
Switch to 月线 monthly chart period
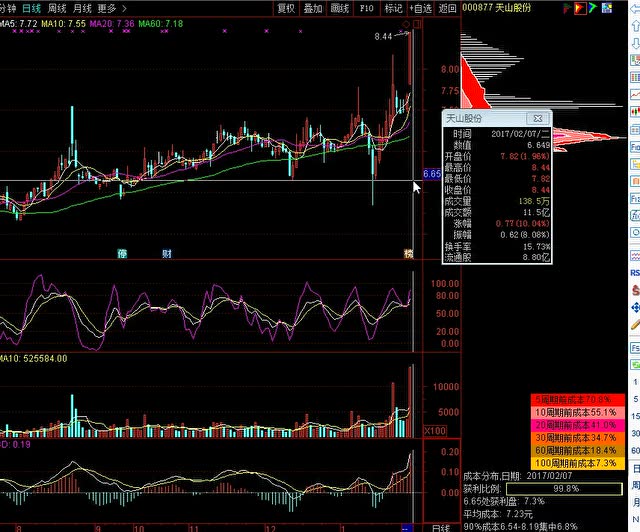click(83, 8)
